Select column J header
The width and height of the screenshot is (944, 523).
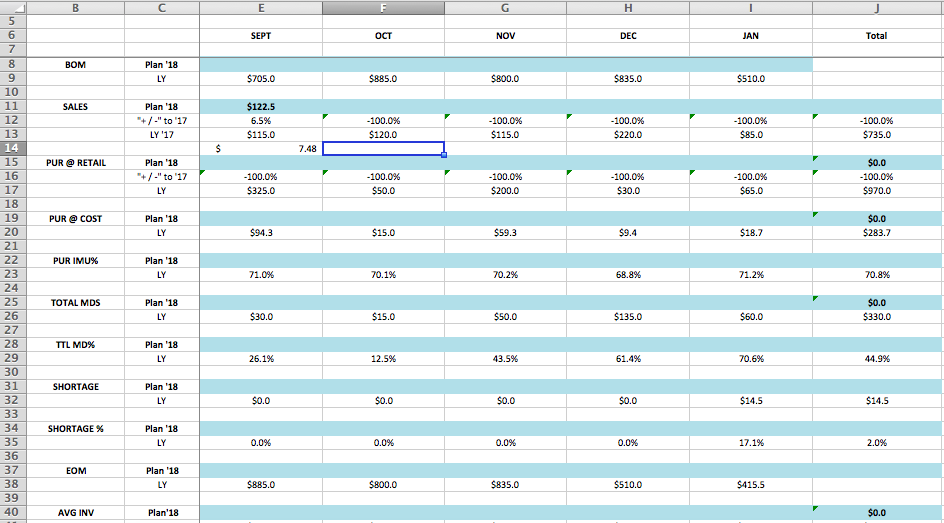(x=878, y=7)
